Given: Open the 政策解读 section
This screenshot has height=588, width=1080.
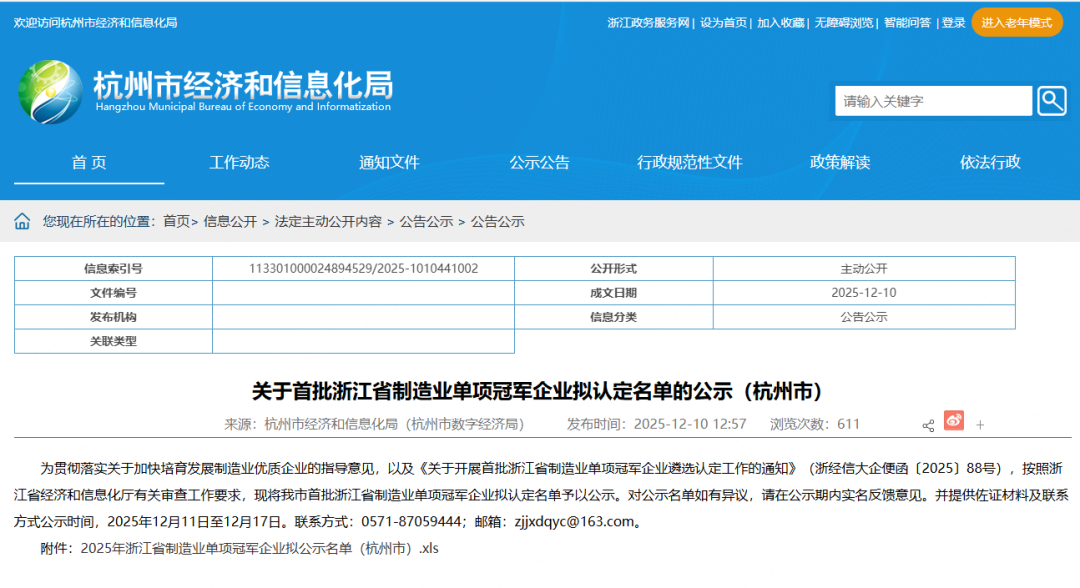Looking at the screenshot, I should tap(840, 162).
